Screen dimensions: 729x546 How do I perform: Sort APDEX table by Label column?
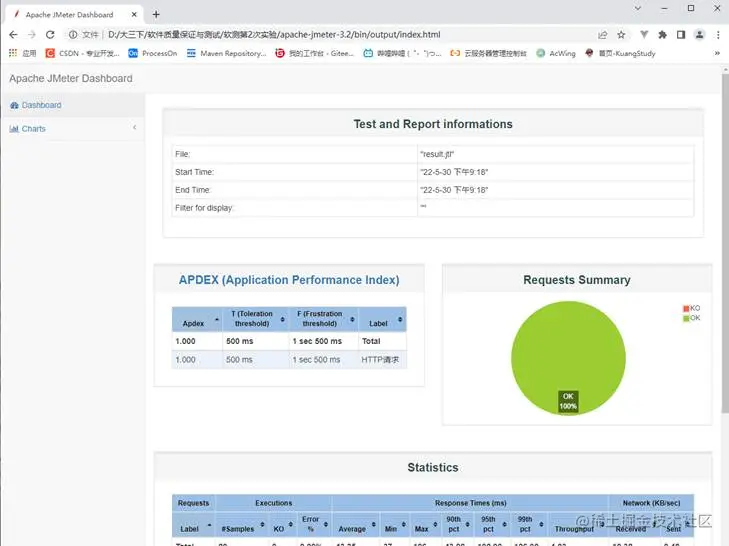[382, 319]
